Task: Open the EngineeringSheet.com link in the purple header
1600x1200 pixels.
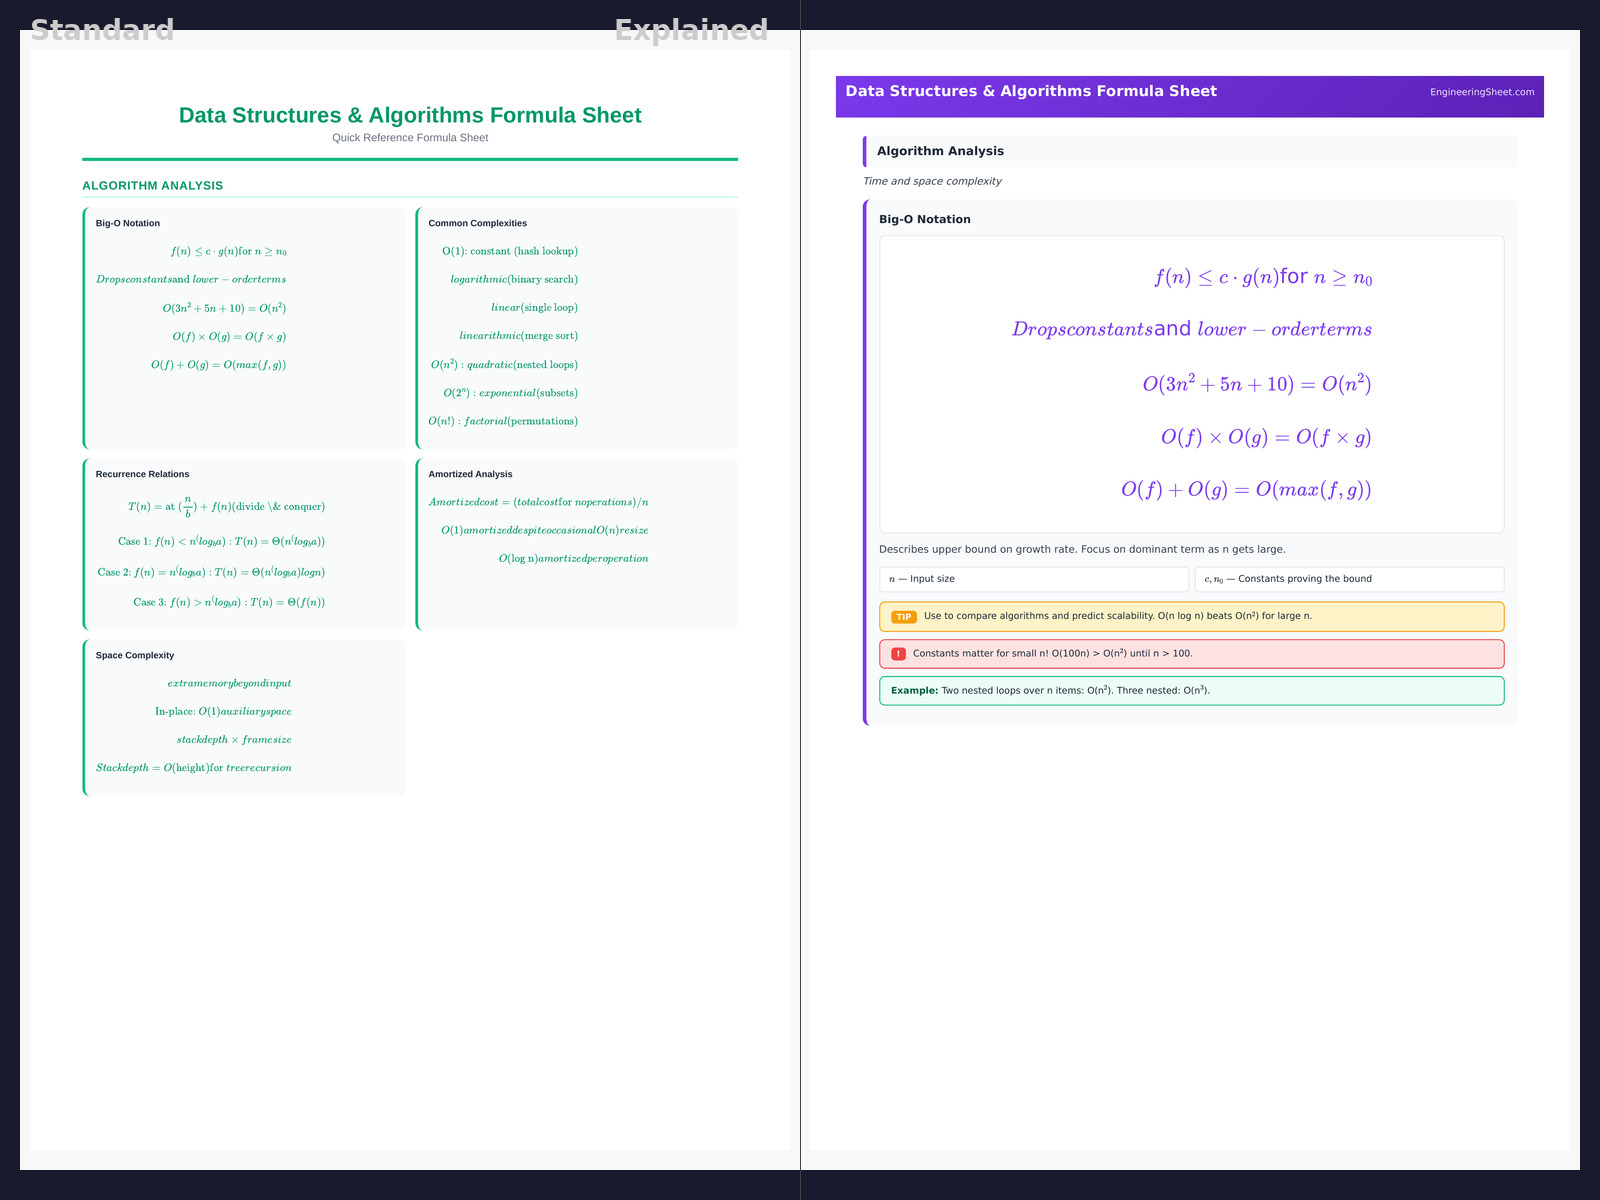Action: (x=1481, y=92)
